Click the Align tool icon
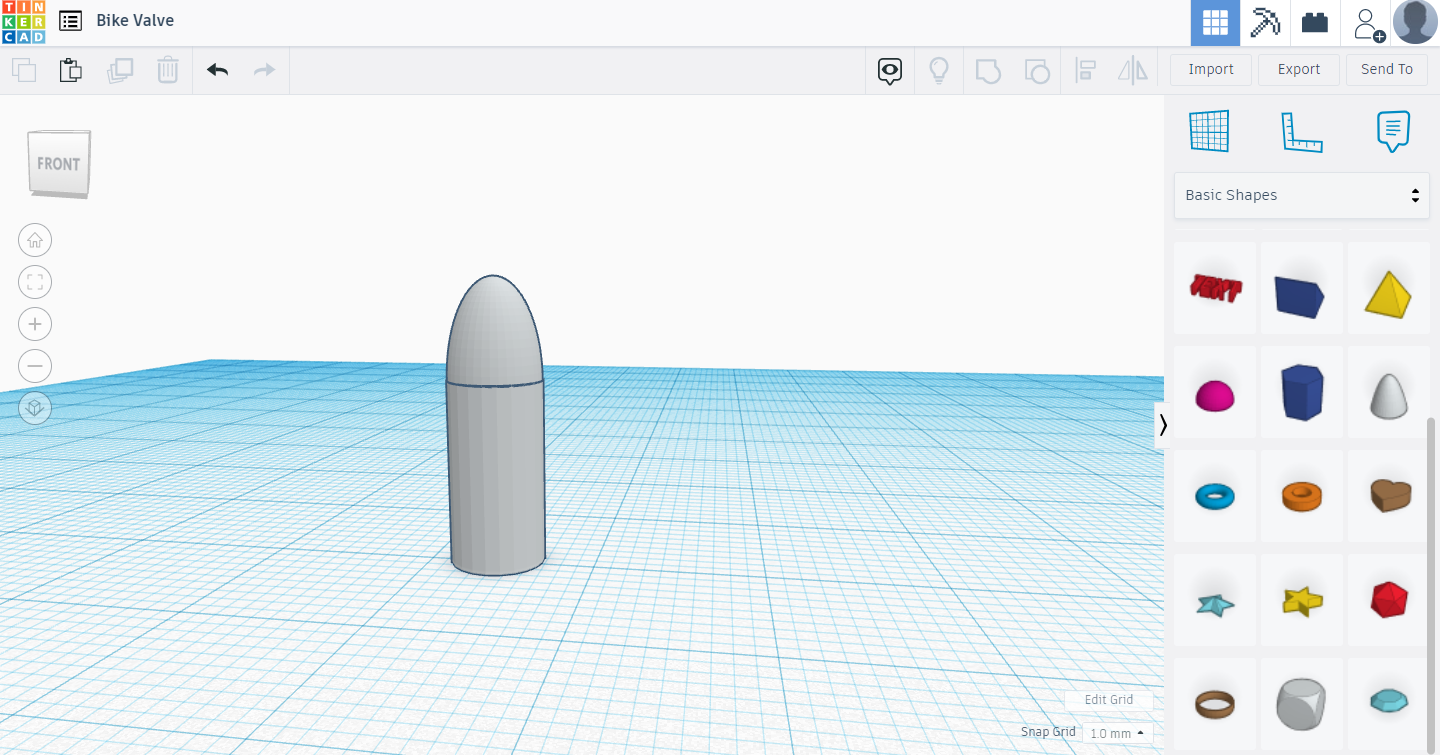Image resolution: width=1440 pixels, height=755 pixels. tap(1085, 70)
